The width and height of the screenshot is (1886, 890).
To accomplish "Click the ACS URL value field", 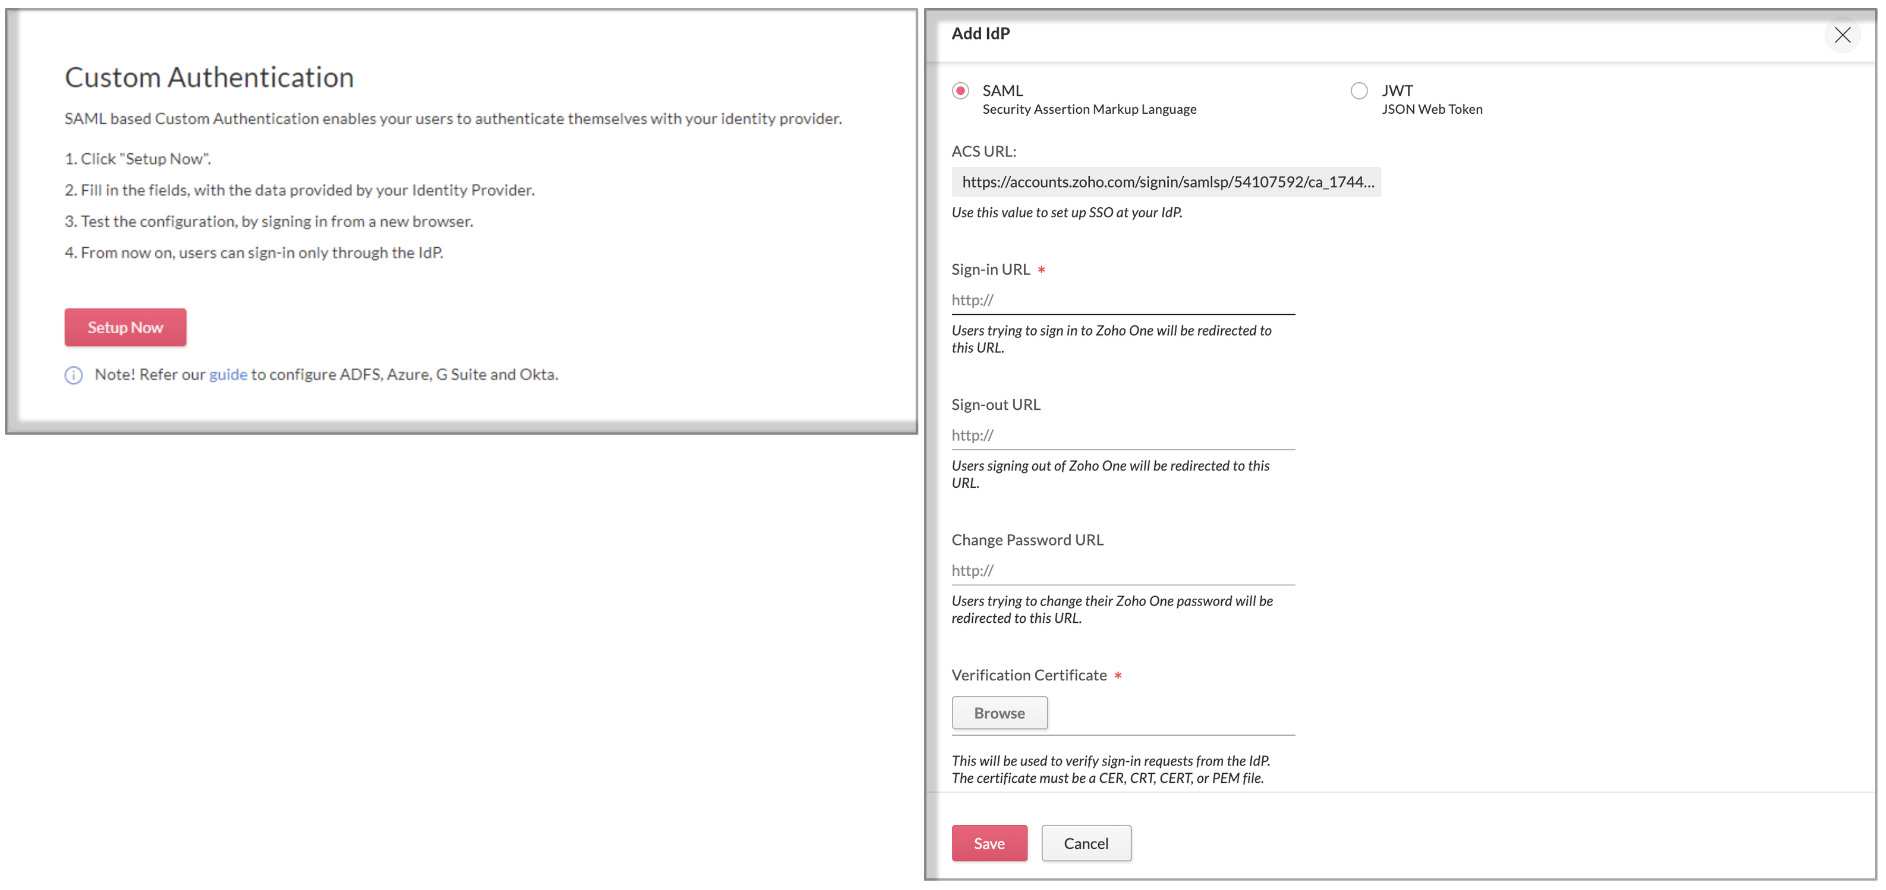I will pyautogui.click(x=1166, y=182).
